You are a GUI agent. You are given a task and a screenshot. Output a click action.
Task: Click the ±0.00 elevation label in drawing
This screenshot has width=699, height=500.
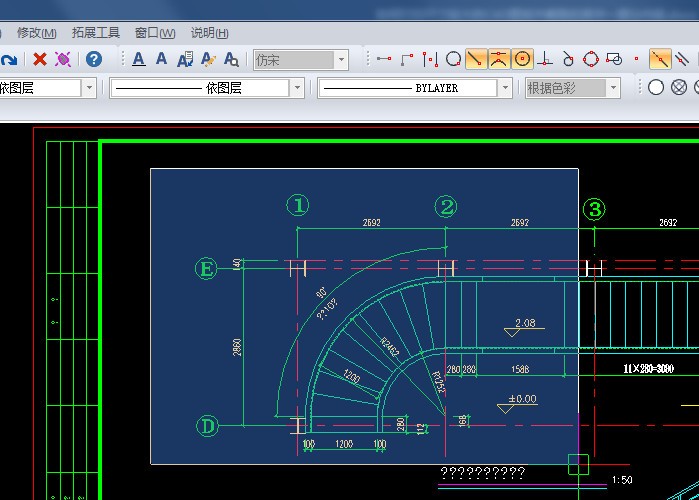click(x=521, y=399)
